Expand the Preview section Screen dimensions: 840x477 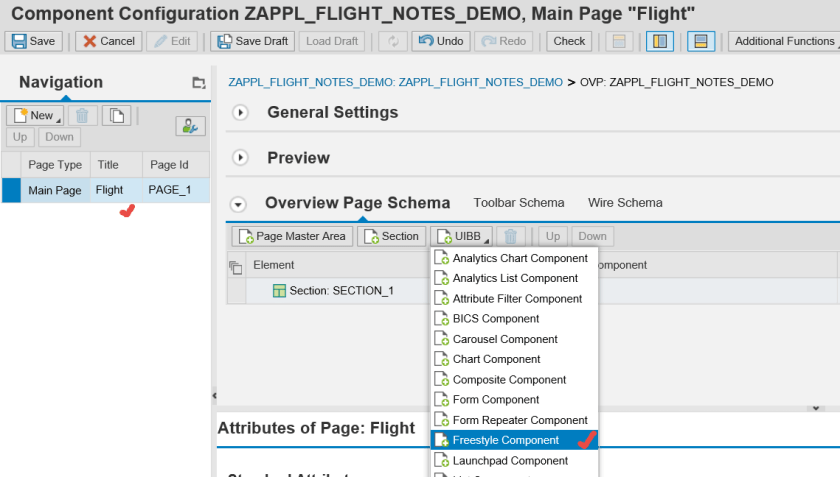pos(240,158)
